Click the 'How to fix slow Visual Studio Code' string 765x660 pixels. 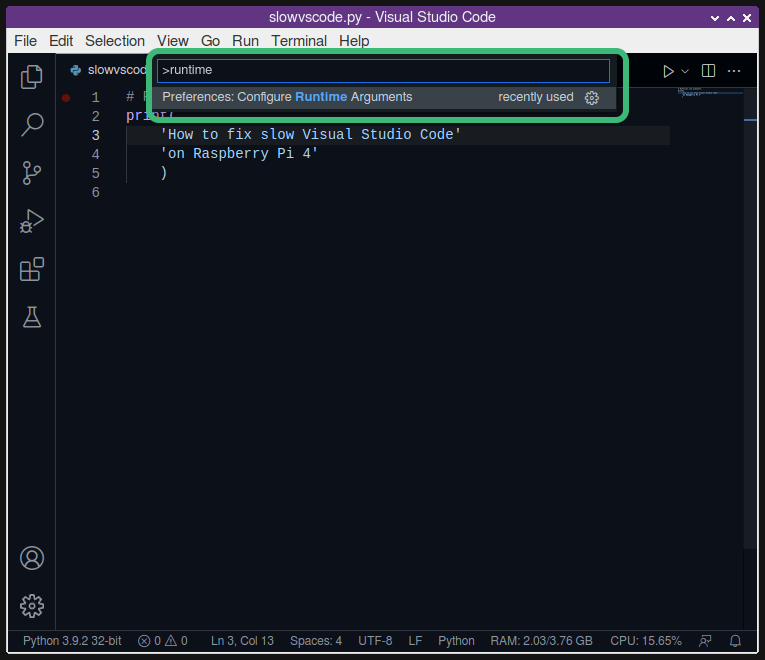[x=310, y=135]
